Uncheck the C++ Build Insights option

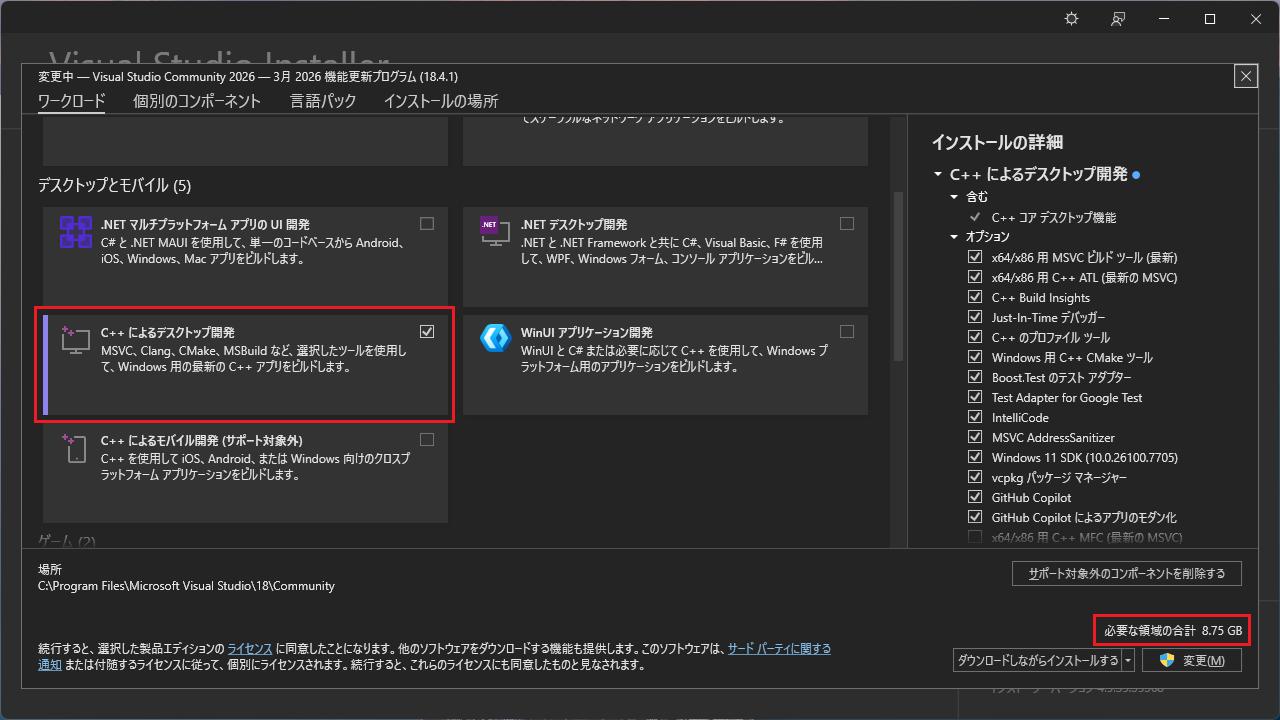pyautogui.click(x=975, y=297)
